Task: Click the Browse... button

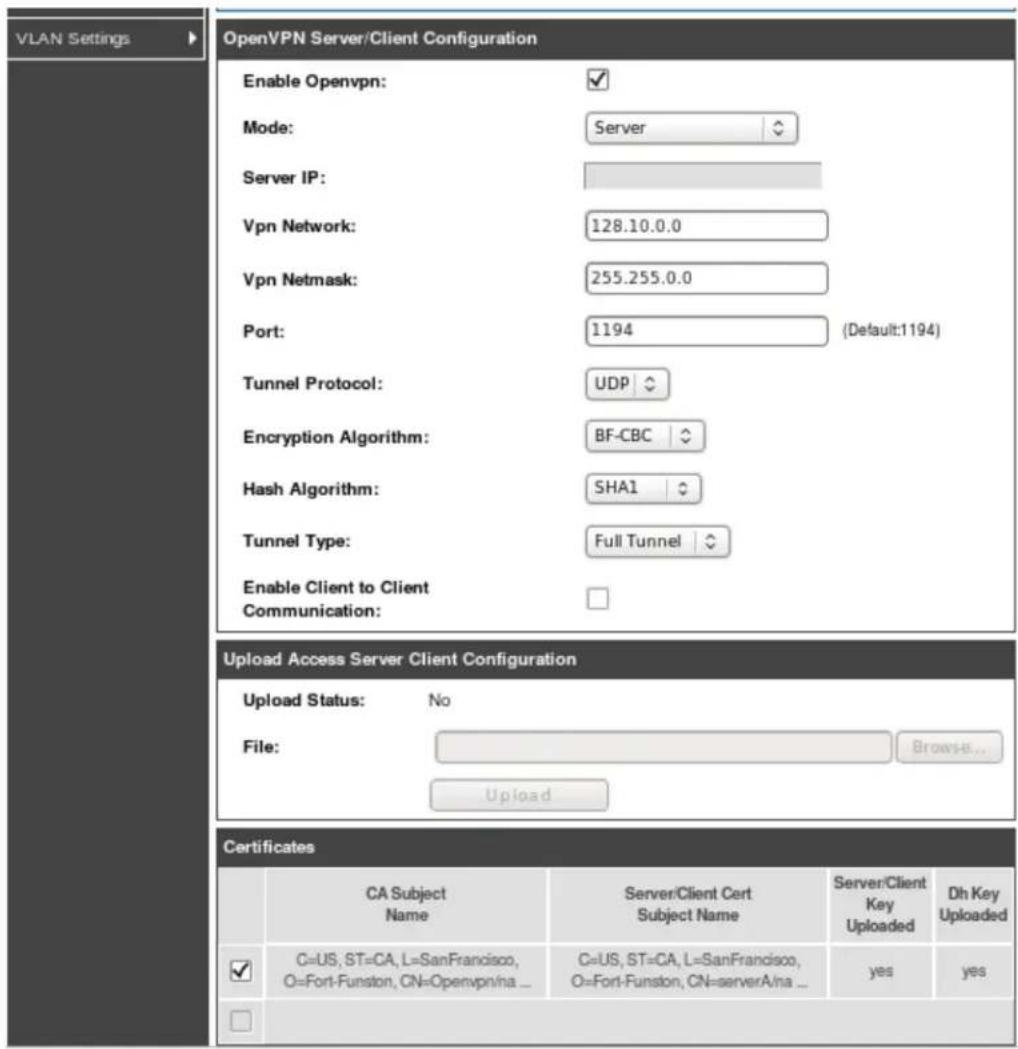Action: coord(949,747)
